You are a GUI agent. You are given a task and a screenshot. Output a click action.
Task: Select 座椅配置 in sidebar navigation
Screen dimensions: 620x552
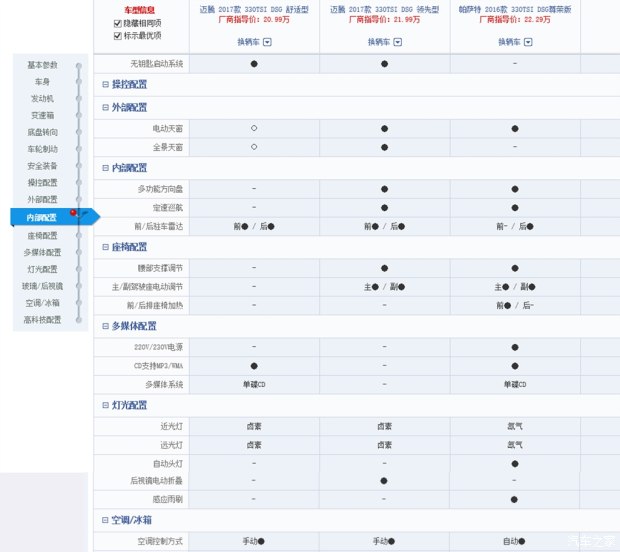tap(42, 236)
